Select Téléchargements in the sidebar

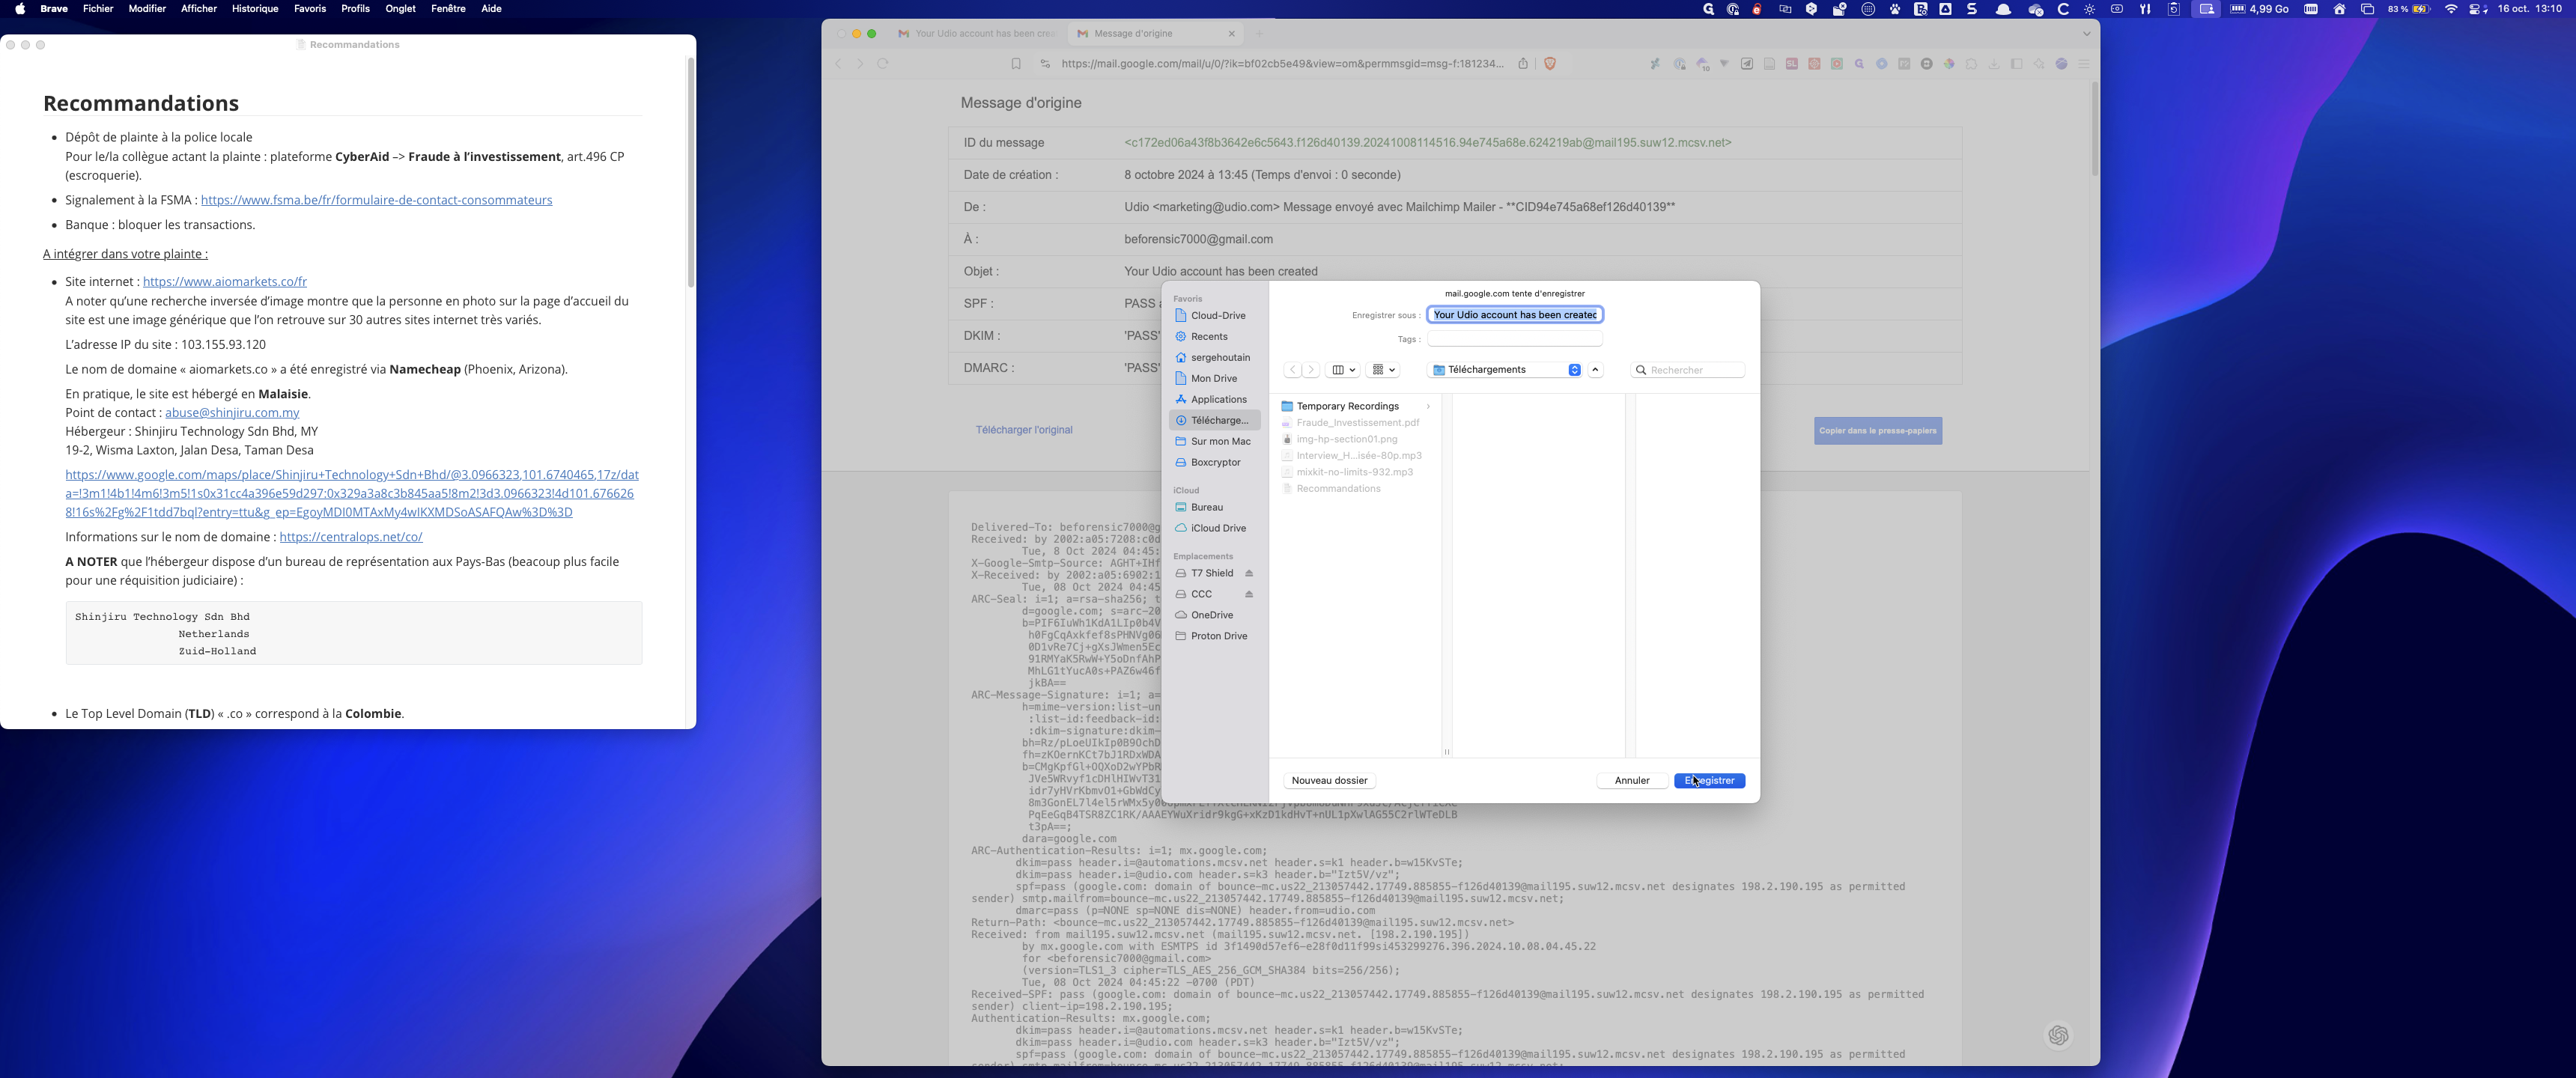pyautogui.click(x=1214, y=420)
